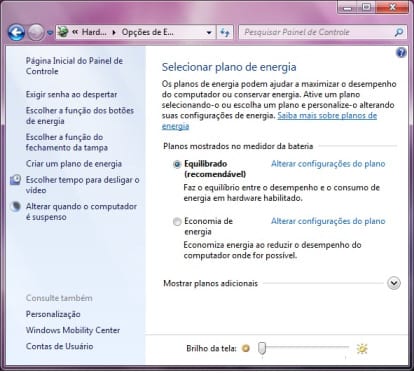The image size is (414, 373).
Task: Click the 'Consulte também' heading
Action: [x=59, y=298]
